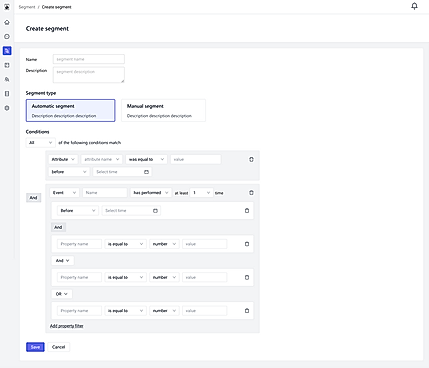429x368 pixels.
Task: Click 'Select time' field in Event filter
Action: 131,211
